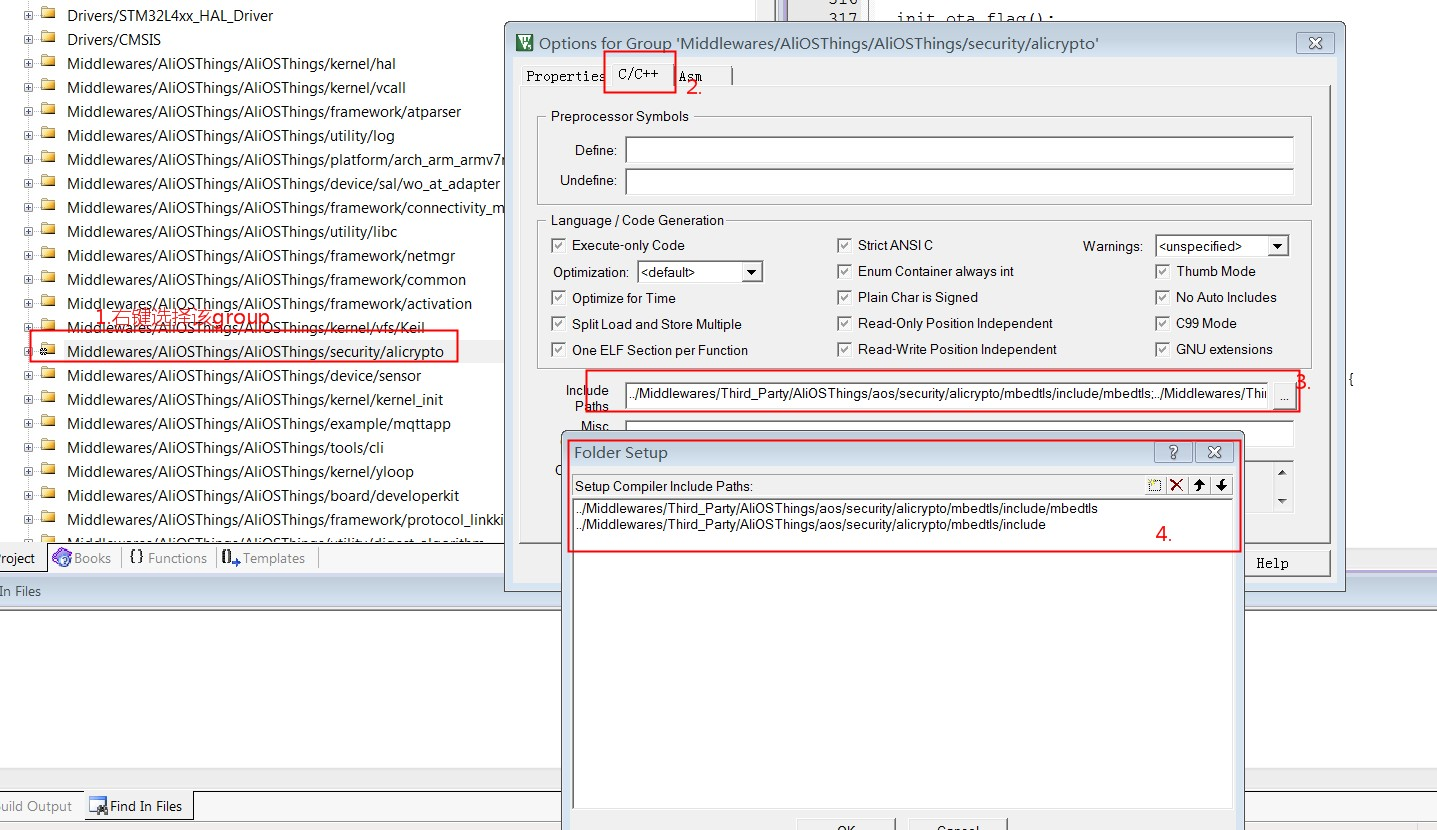Image resolution: width=1437 pixels, height=830 pixels.
Task: Click the browse button next to Include Paths
Action: (1285, 396)
